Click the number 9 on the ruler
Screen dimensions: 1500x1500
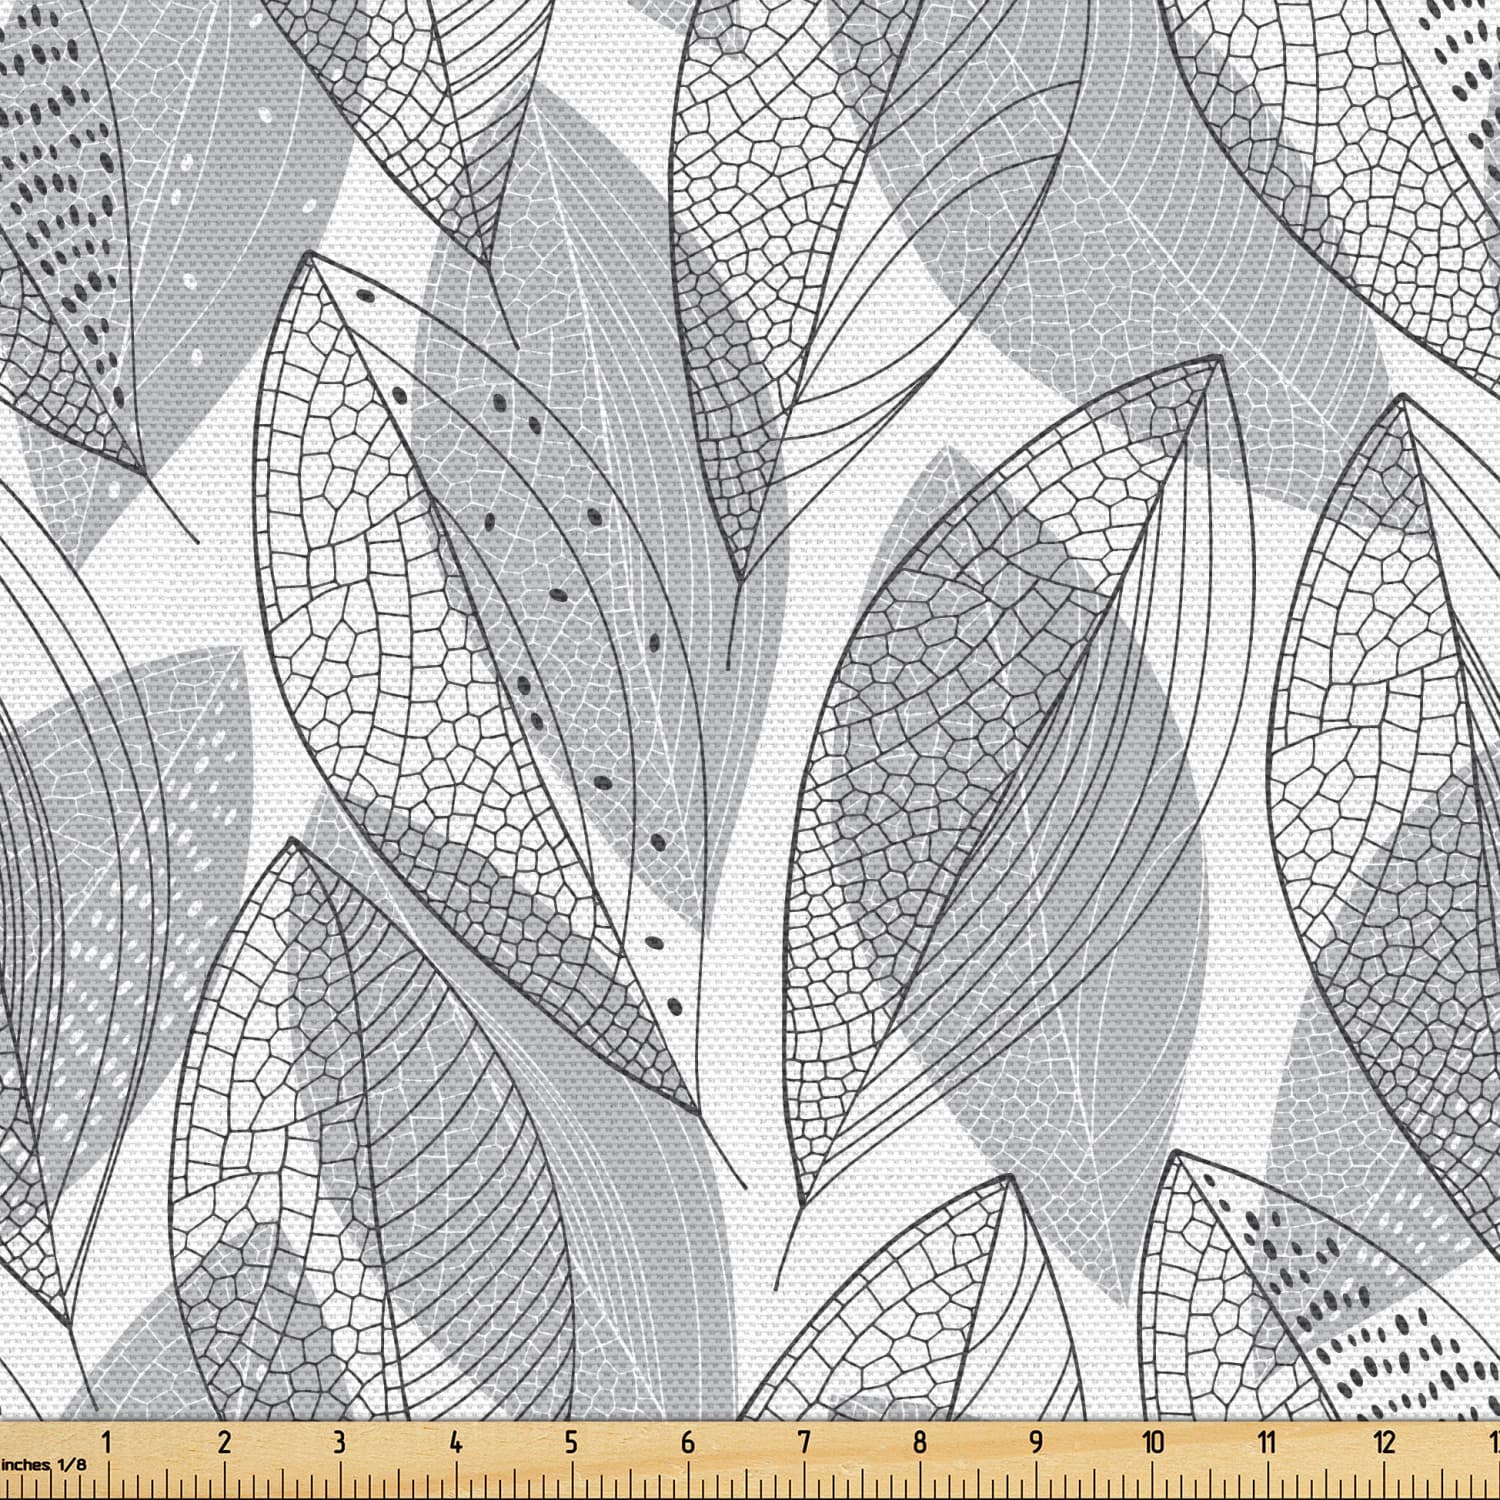click(x=1036, y=1441)
